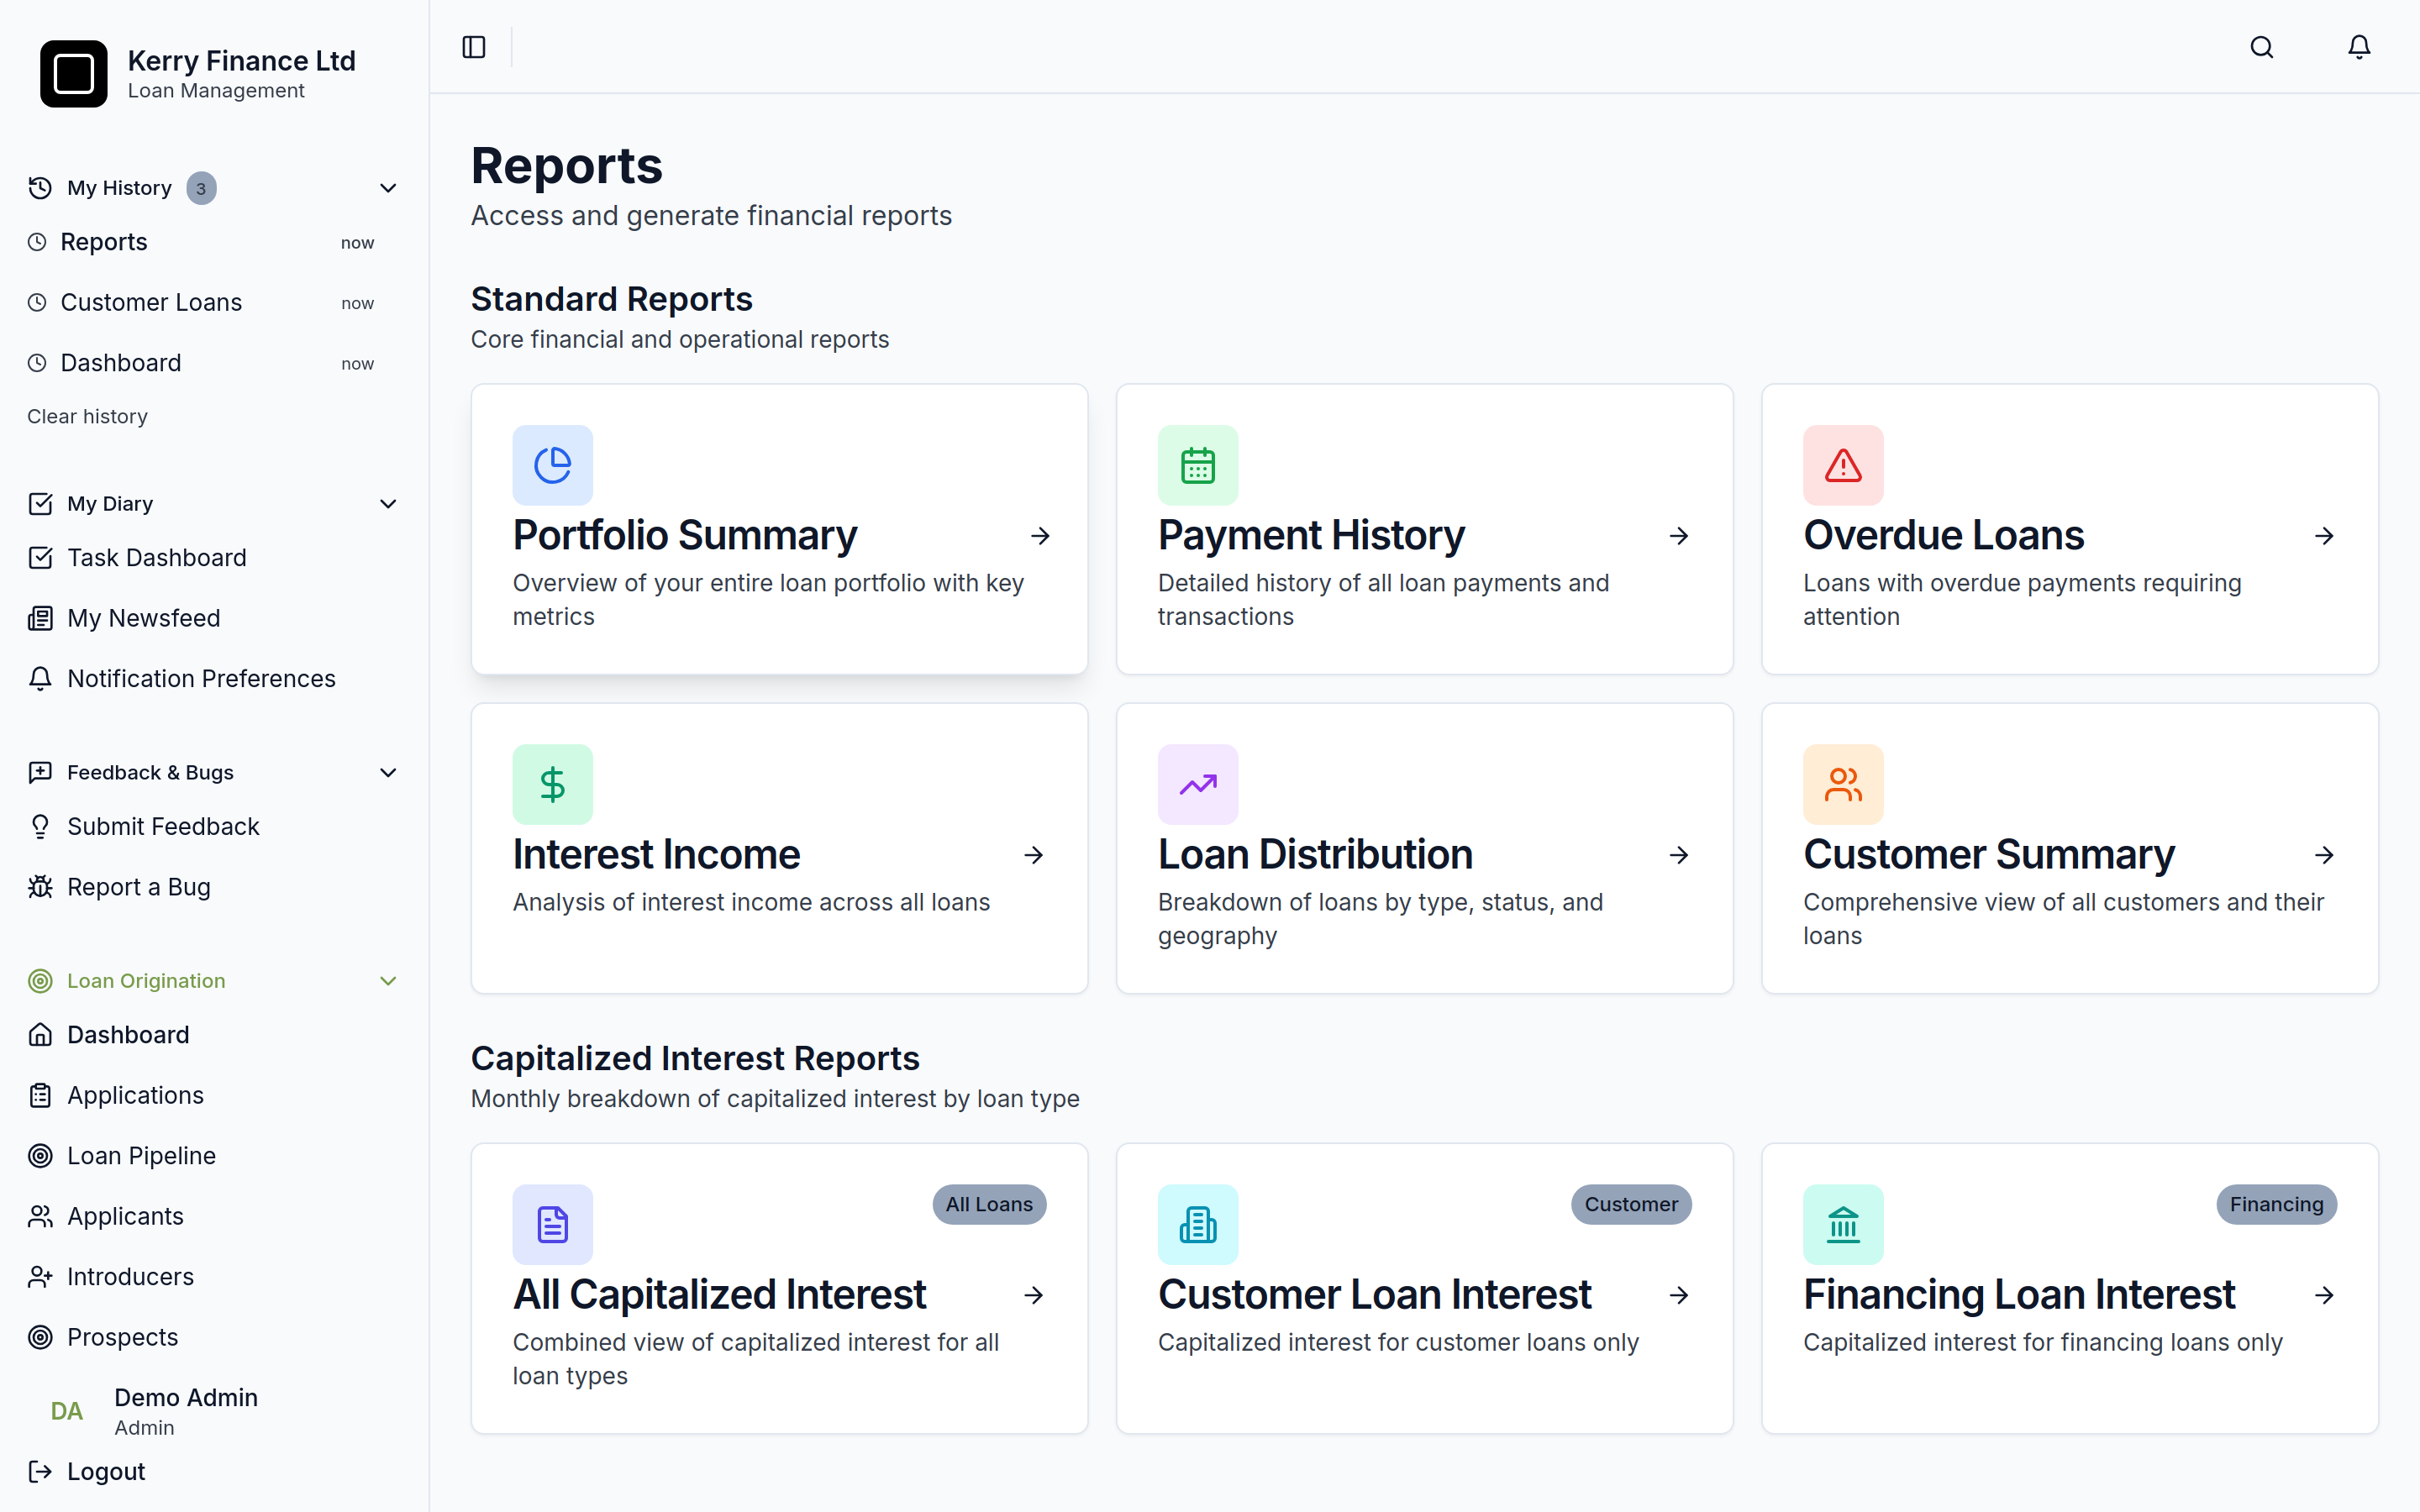Click the Financing Loan Interest arrow icon

[2324, 1295]
